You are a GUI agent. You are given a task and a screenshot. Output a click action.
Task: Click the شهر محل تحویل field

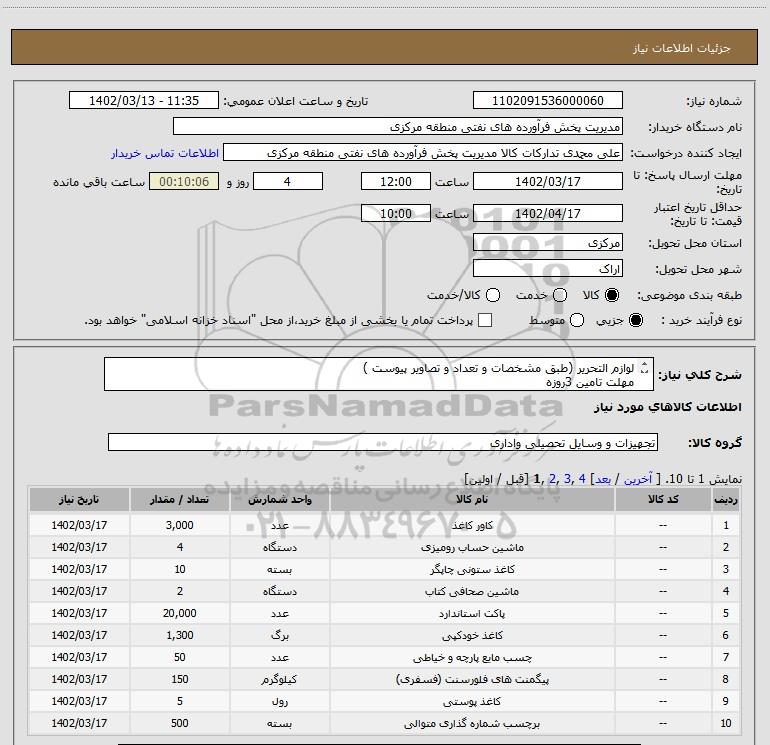click(x=548, y=269)
